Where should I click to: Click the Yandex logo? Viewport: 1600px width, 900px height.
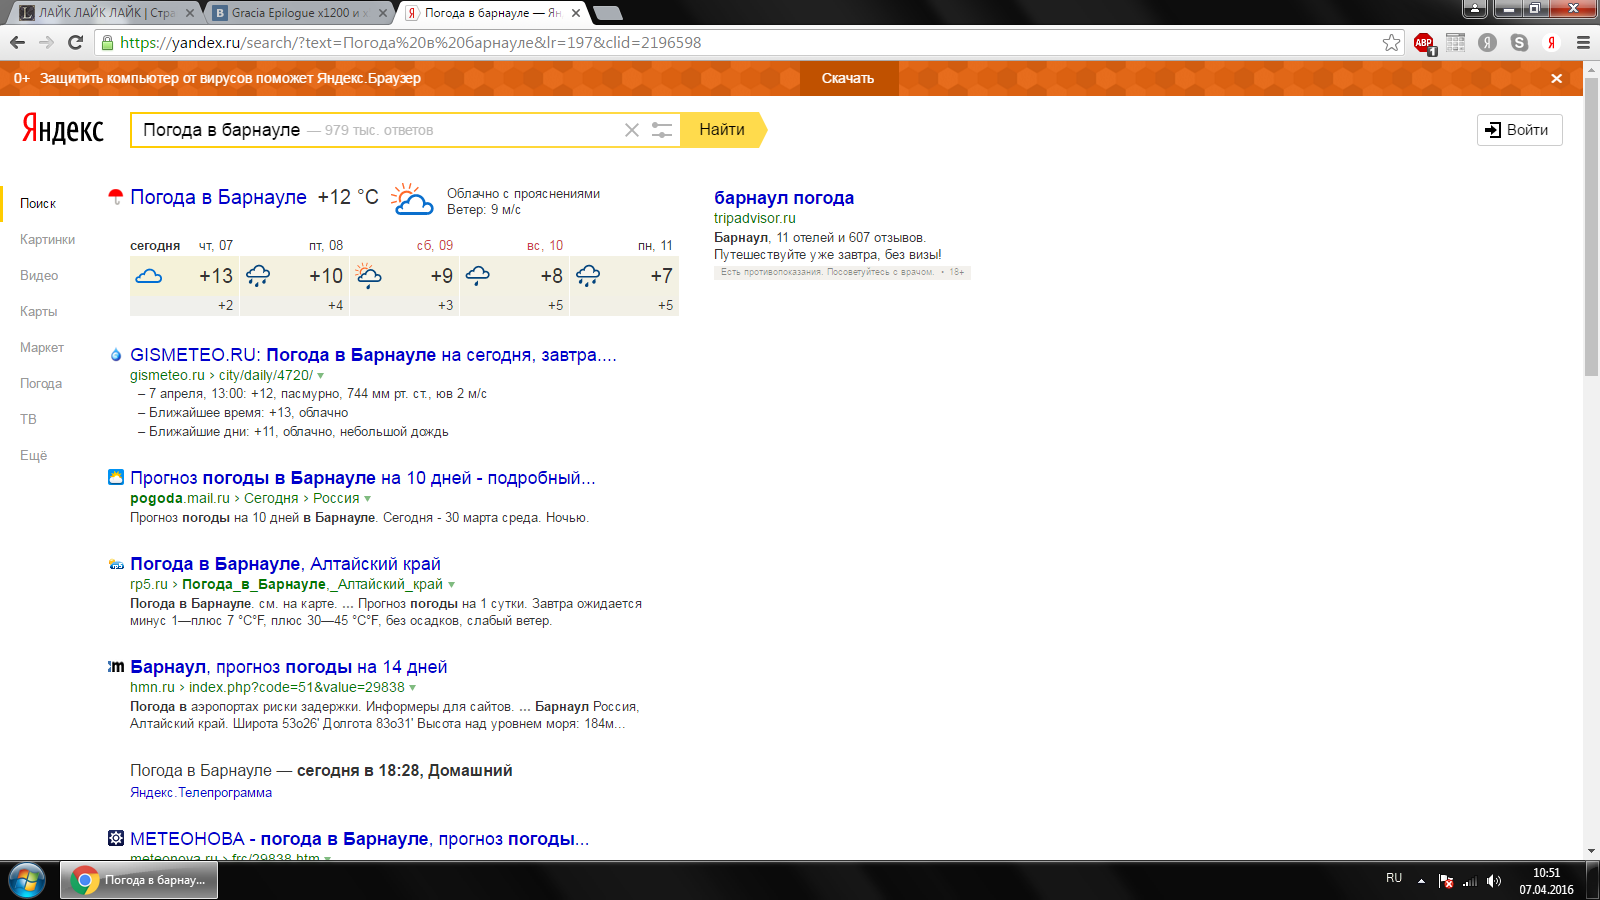[x=63, y=129]
